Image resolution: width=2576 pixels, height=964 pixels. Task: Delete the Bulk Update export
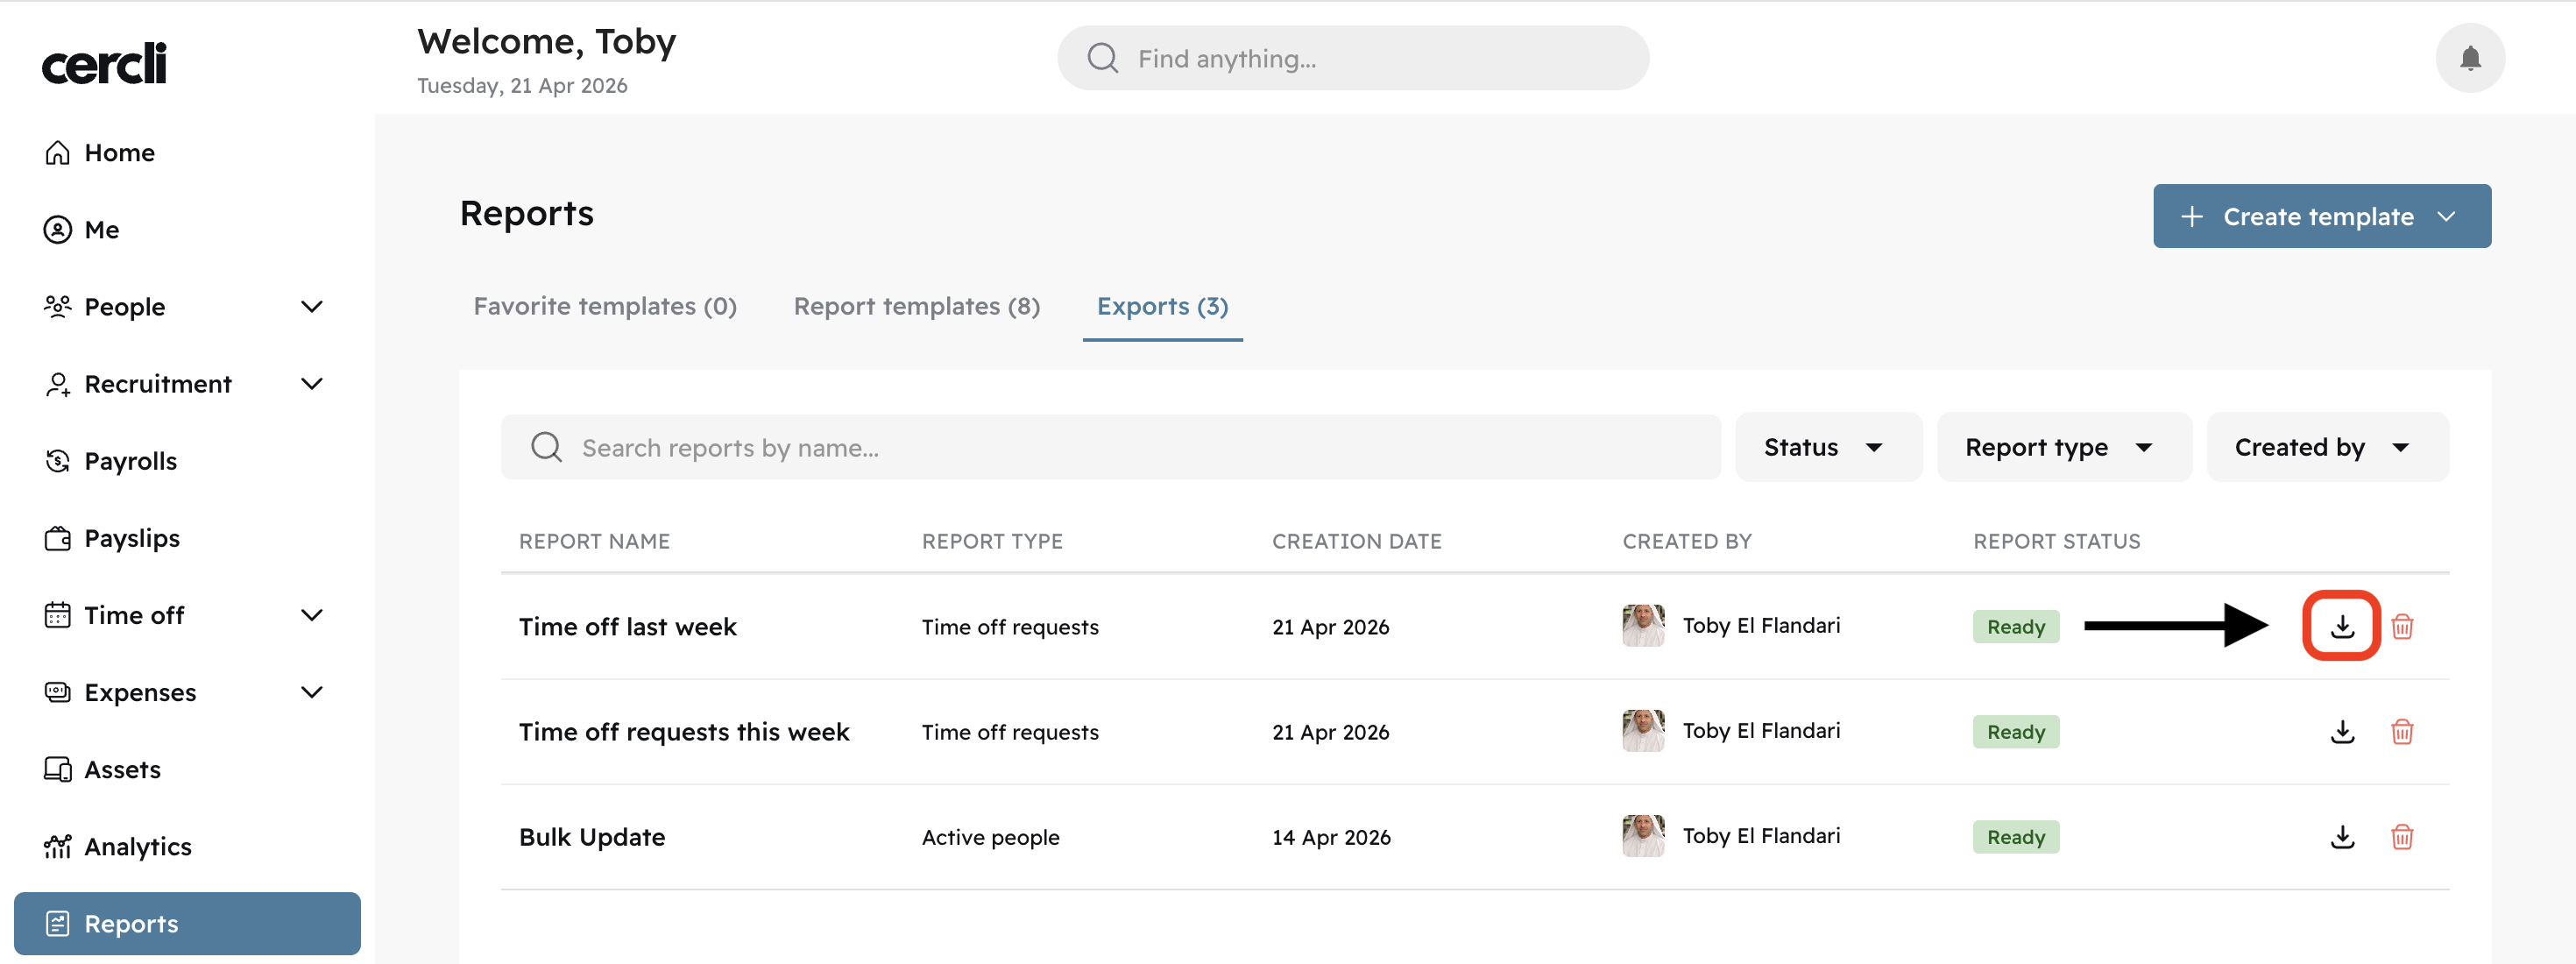(2402, 836)
